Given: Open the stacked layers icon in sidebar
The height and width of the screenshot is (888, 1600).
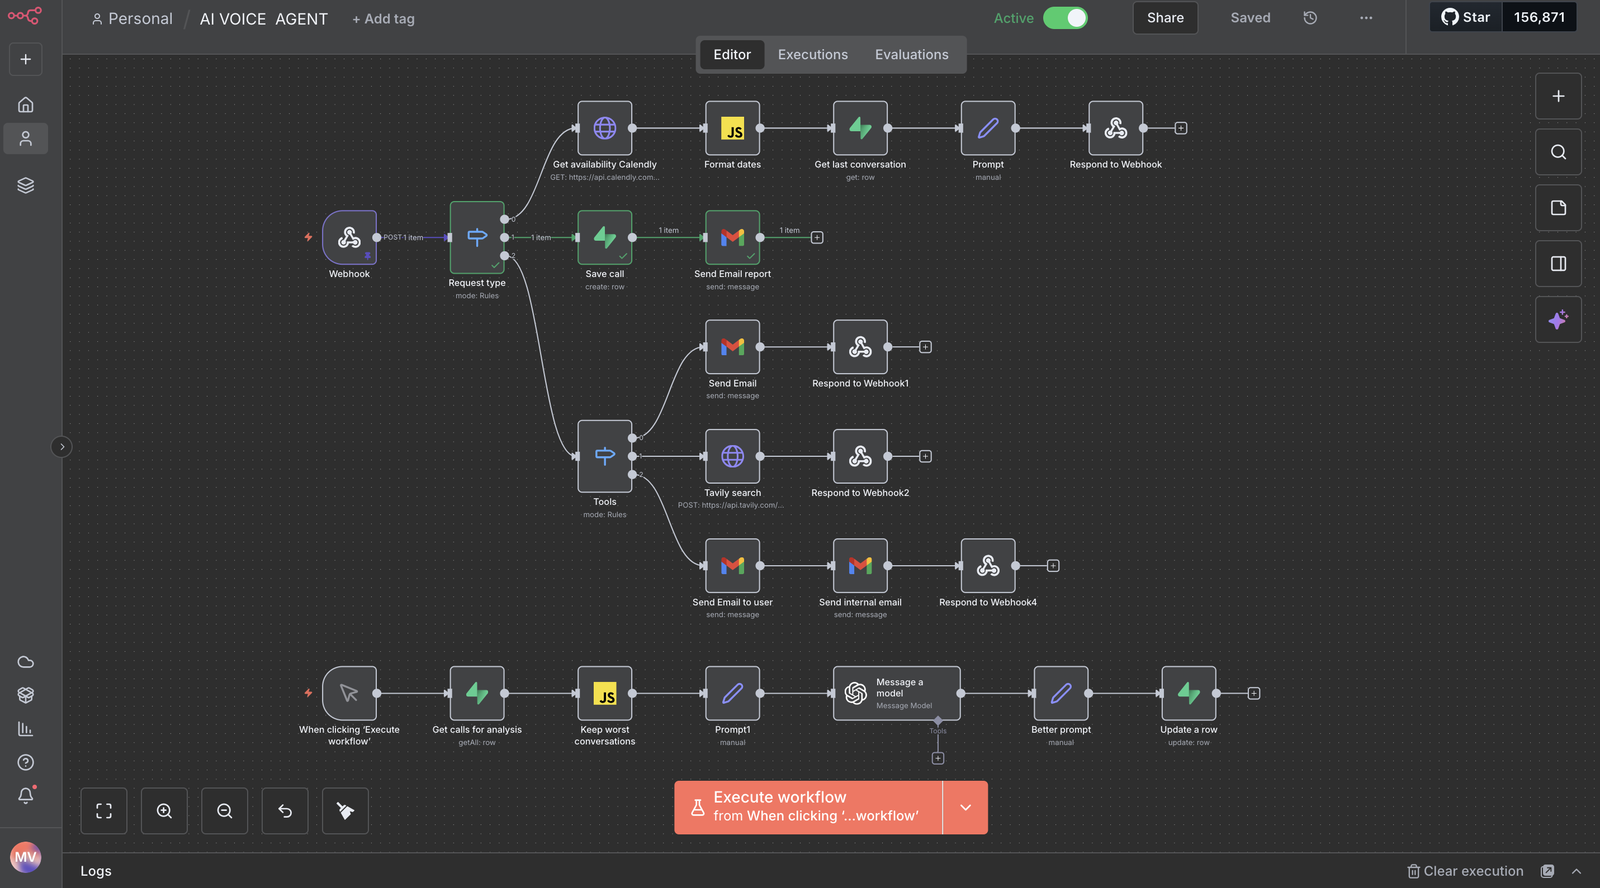Looking at the screenshot, I should click(26, 185).
